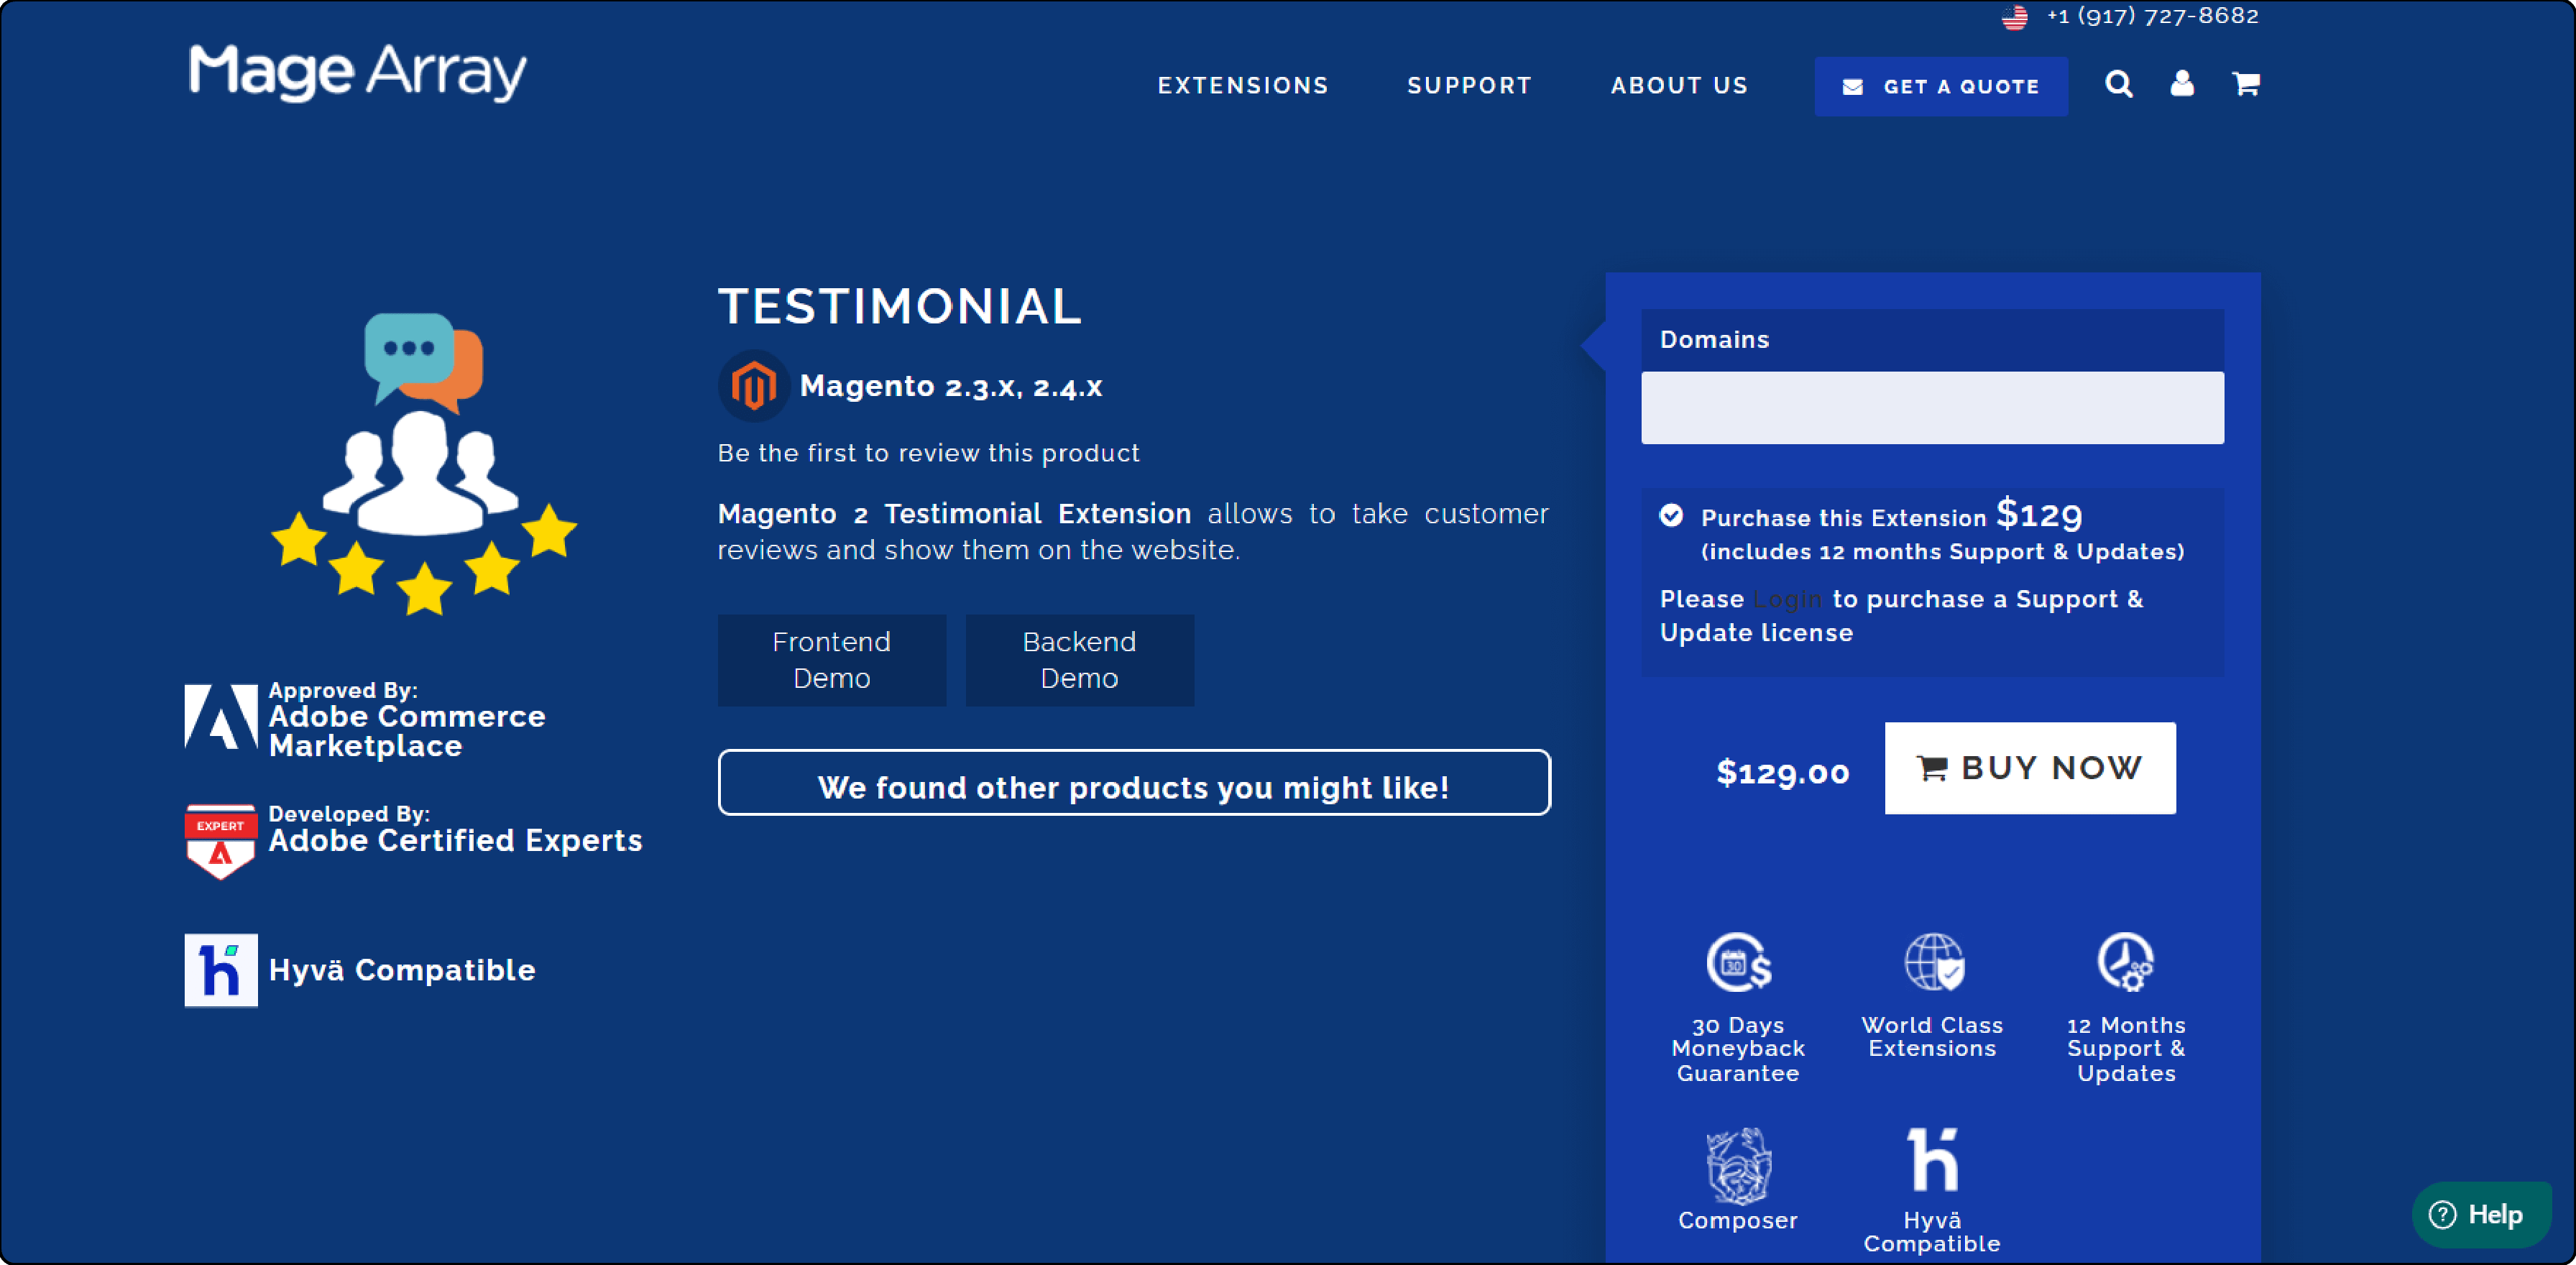This screenshot has width=2576, height=1265.
Task: Click the 12 Months Support clock icon
Action: 2125,962
